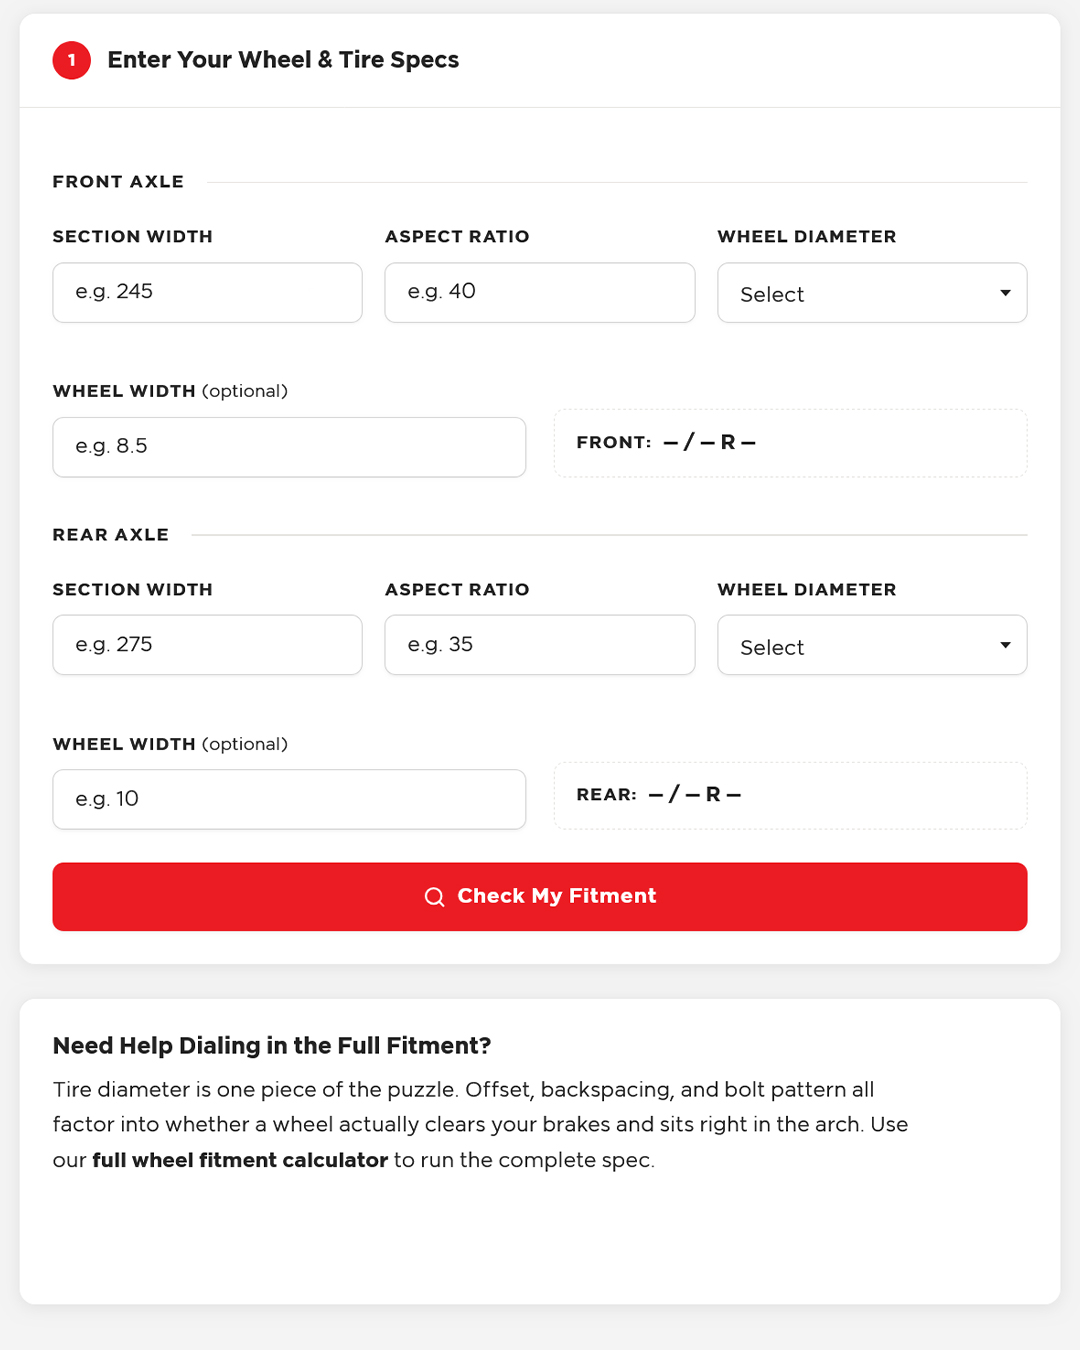The height and width of the screenshot is (1350, 1080).
Task: Open the rear Wheel Diameter Select dropdown
Action: coord(871,645)
